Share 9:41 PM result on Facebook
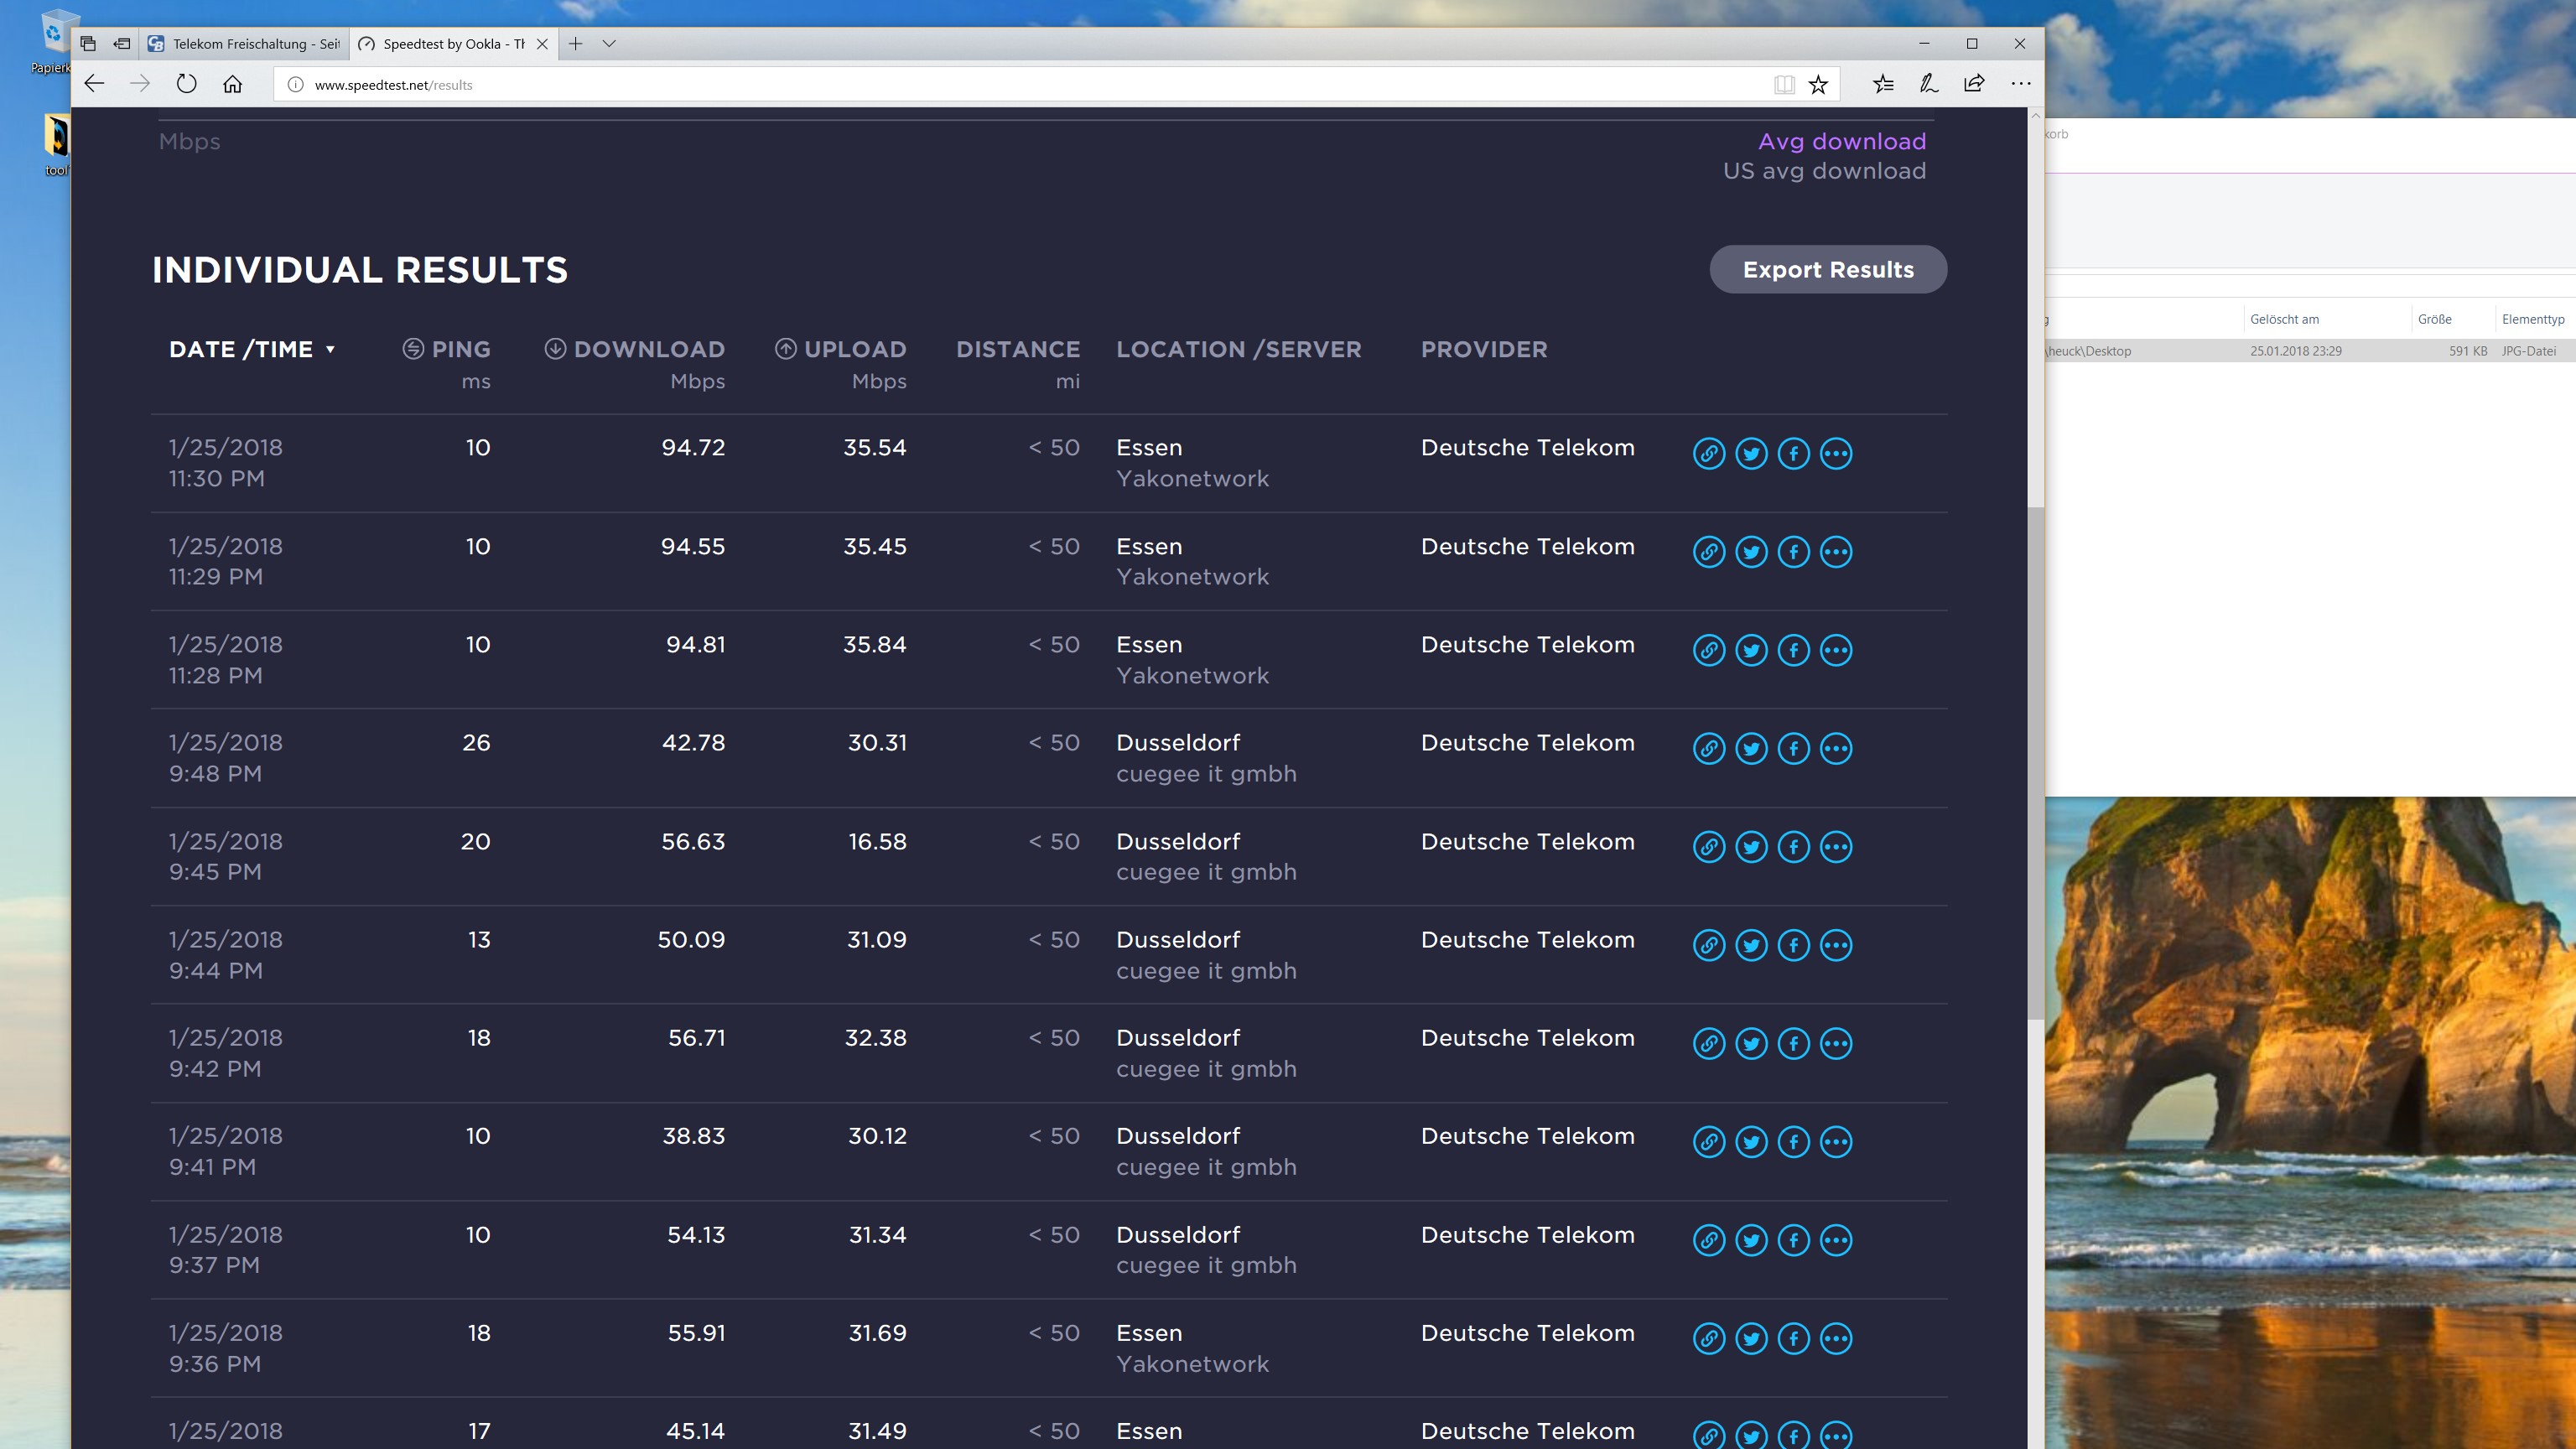This screenshot has width=2576, height=1449. (1794, 1142)
